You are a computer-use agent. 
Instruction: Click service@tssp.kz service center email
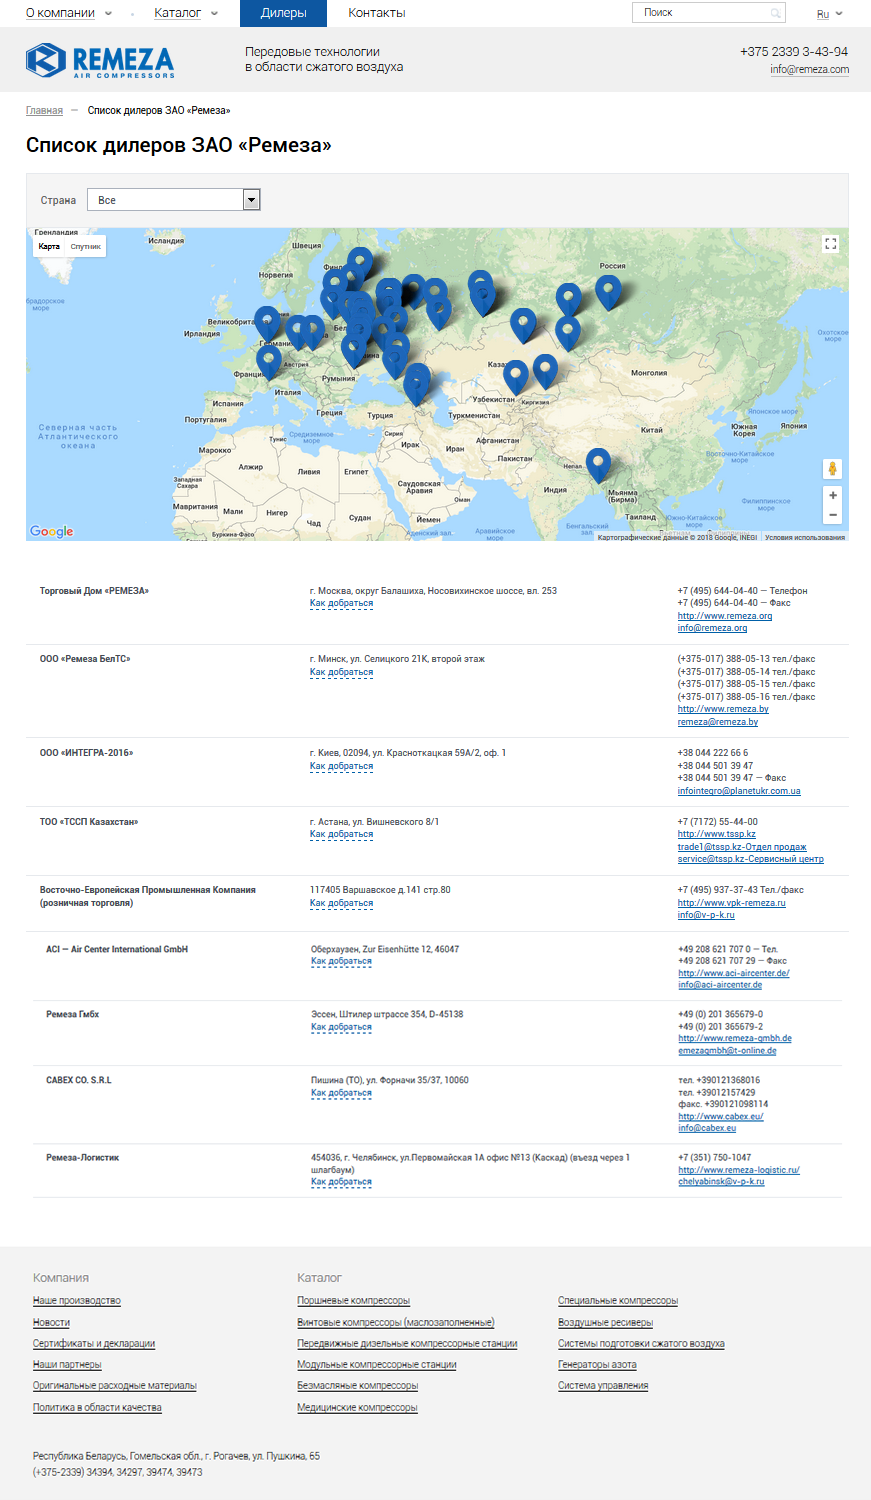(x=751, y=859)
